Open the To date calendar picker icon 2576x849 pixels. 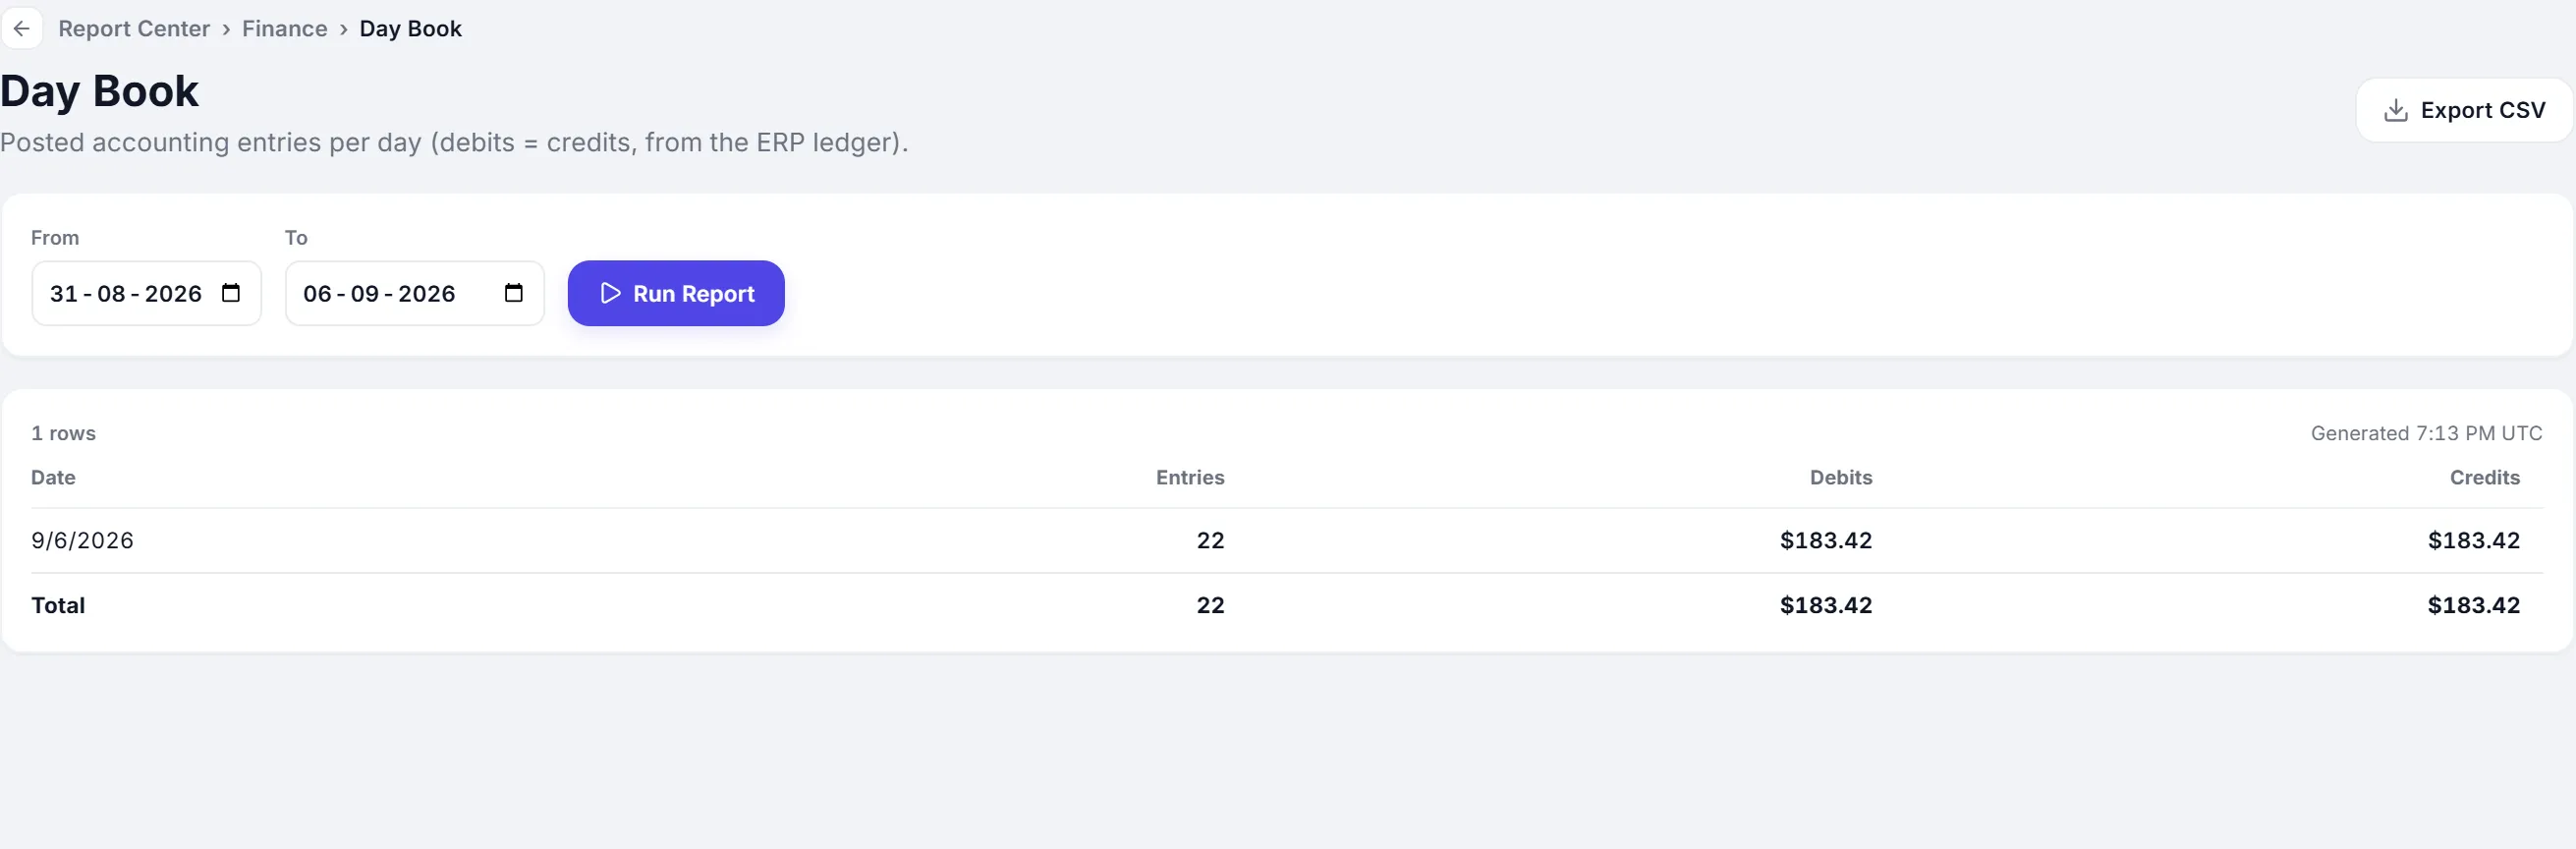(514, 293)
